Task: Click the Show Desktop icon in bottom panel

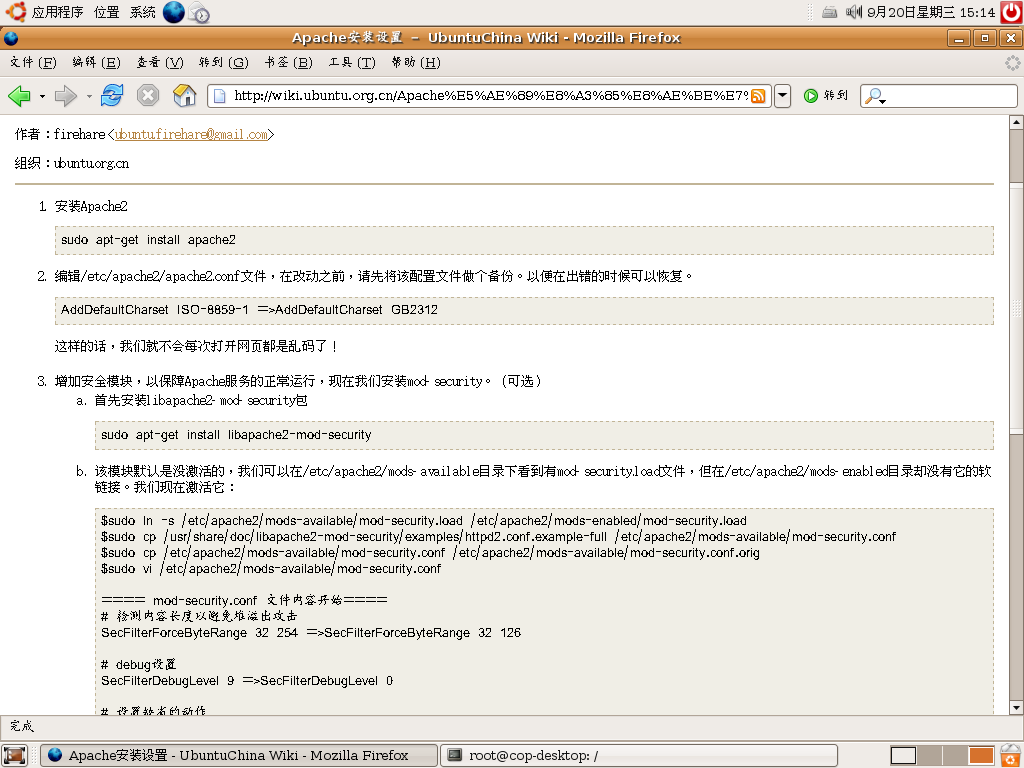Action: (x=14, y=756)
